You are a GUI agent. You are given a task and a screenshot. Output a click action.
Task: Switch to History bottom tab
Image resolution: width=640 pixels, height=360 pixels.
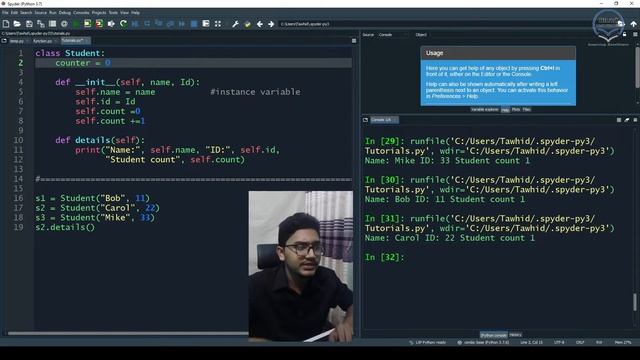pyautogui.click(x=515, y=335)
